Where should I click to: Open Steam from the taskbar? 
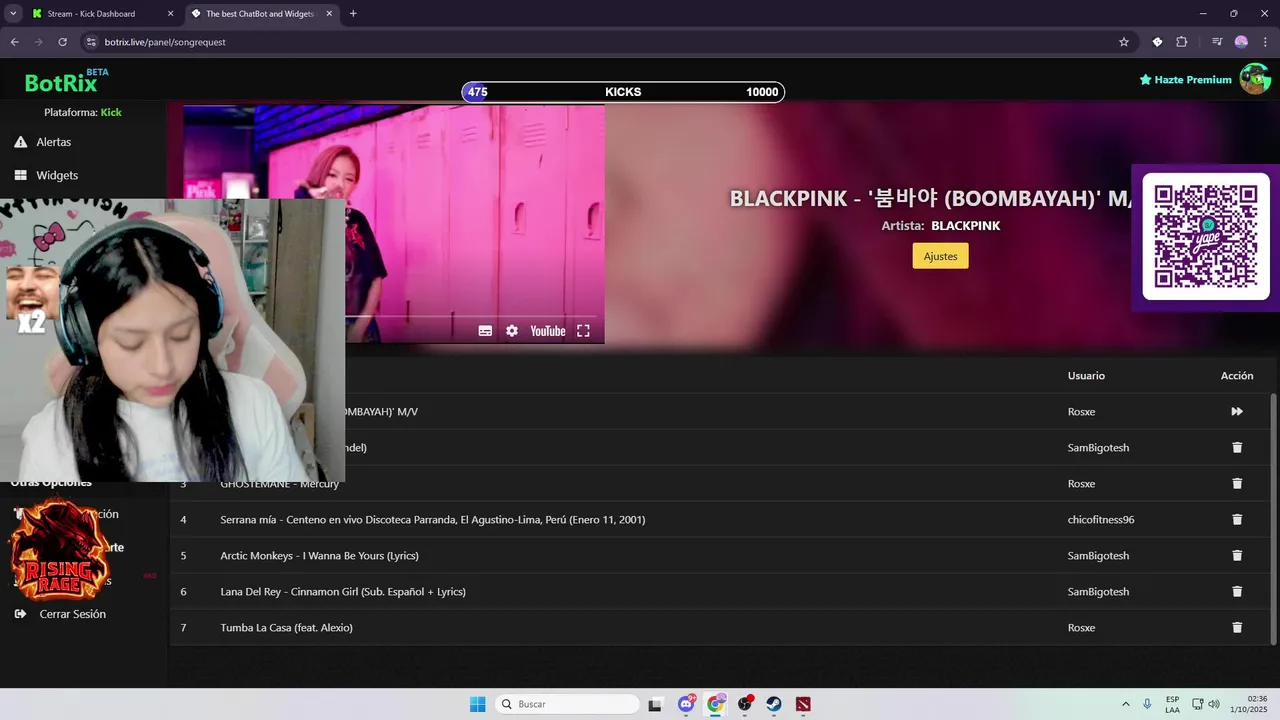(x=774, y=704)
